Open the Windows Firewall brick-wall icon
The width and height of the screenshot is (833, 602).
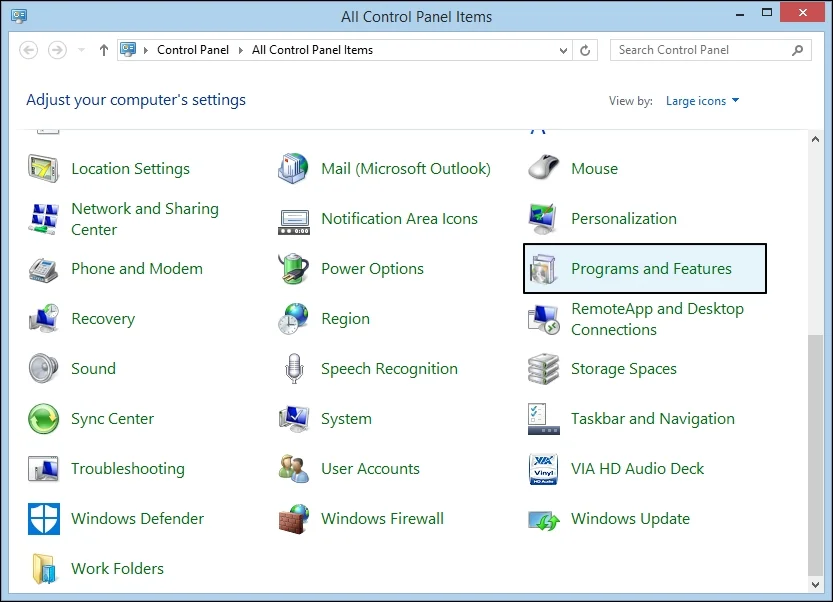pyautogui.click(x=294, y=519)
